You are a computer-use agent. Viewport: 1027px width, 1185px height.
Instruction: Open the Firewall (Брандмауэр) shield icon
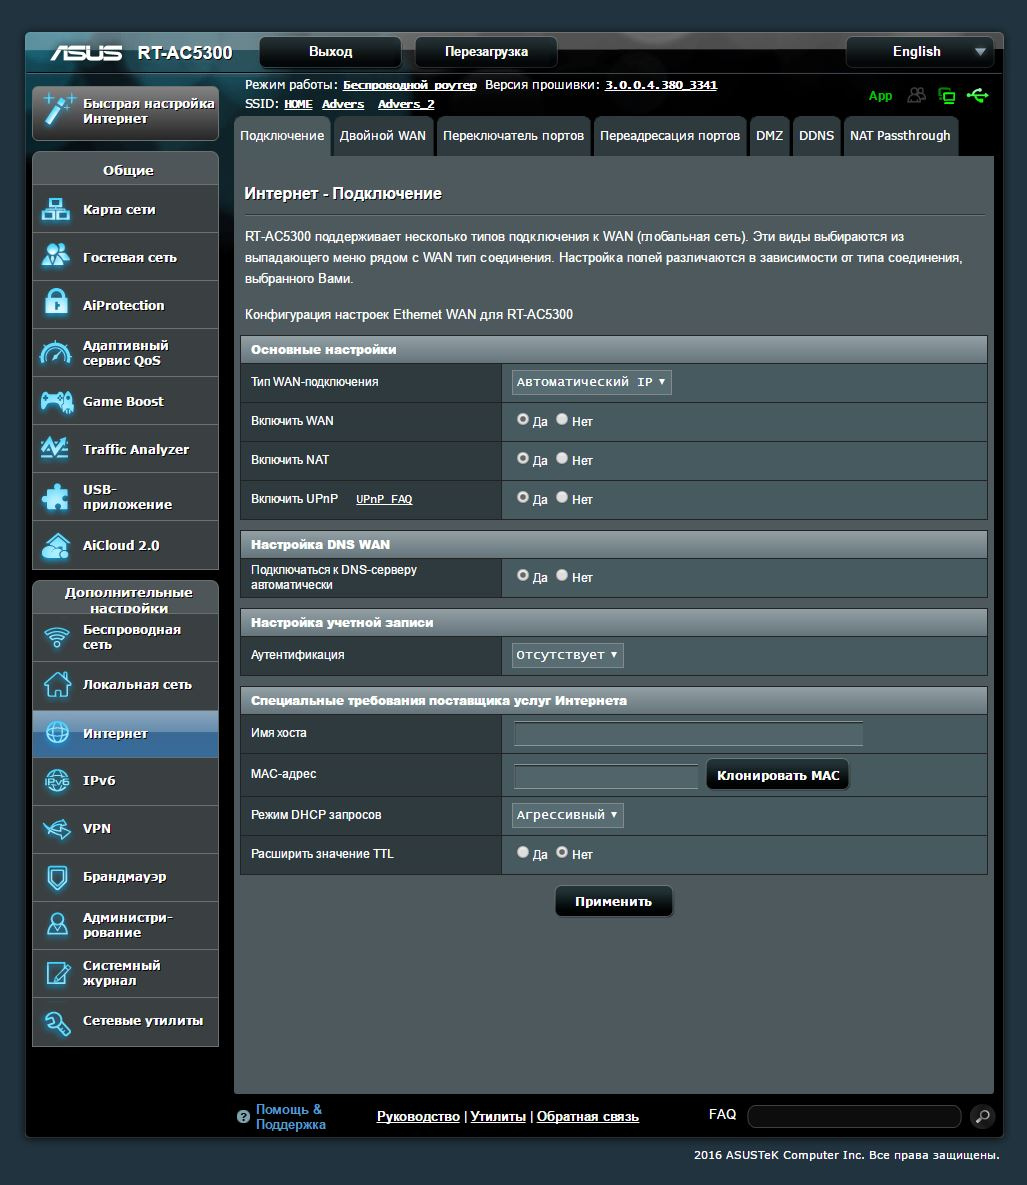tap(57, 877)
